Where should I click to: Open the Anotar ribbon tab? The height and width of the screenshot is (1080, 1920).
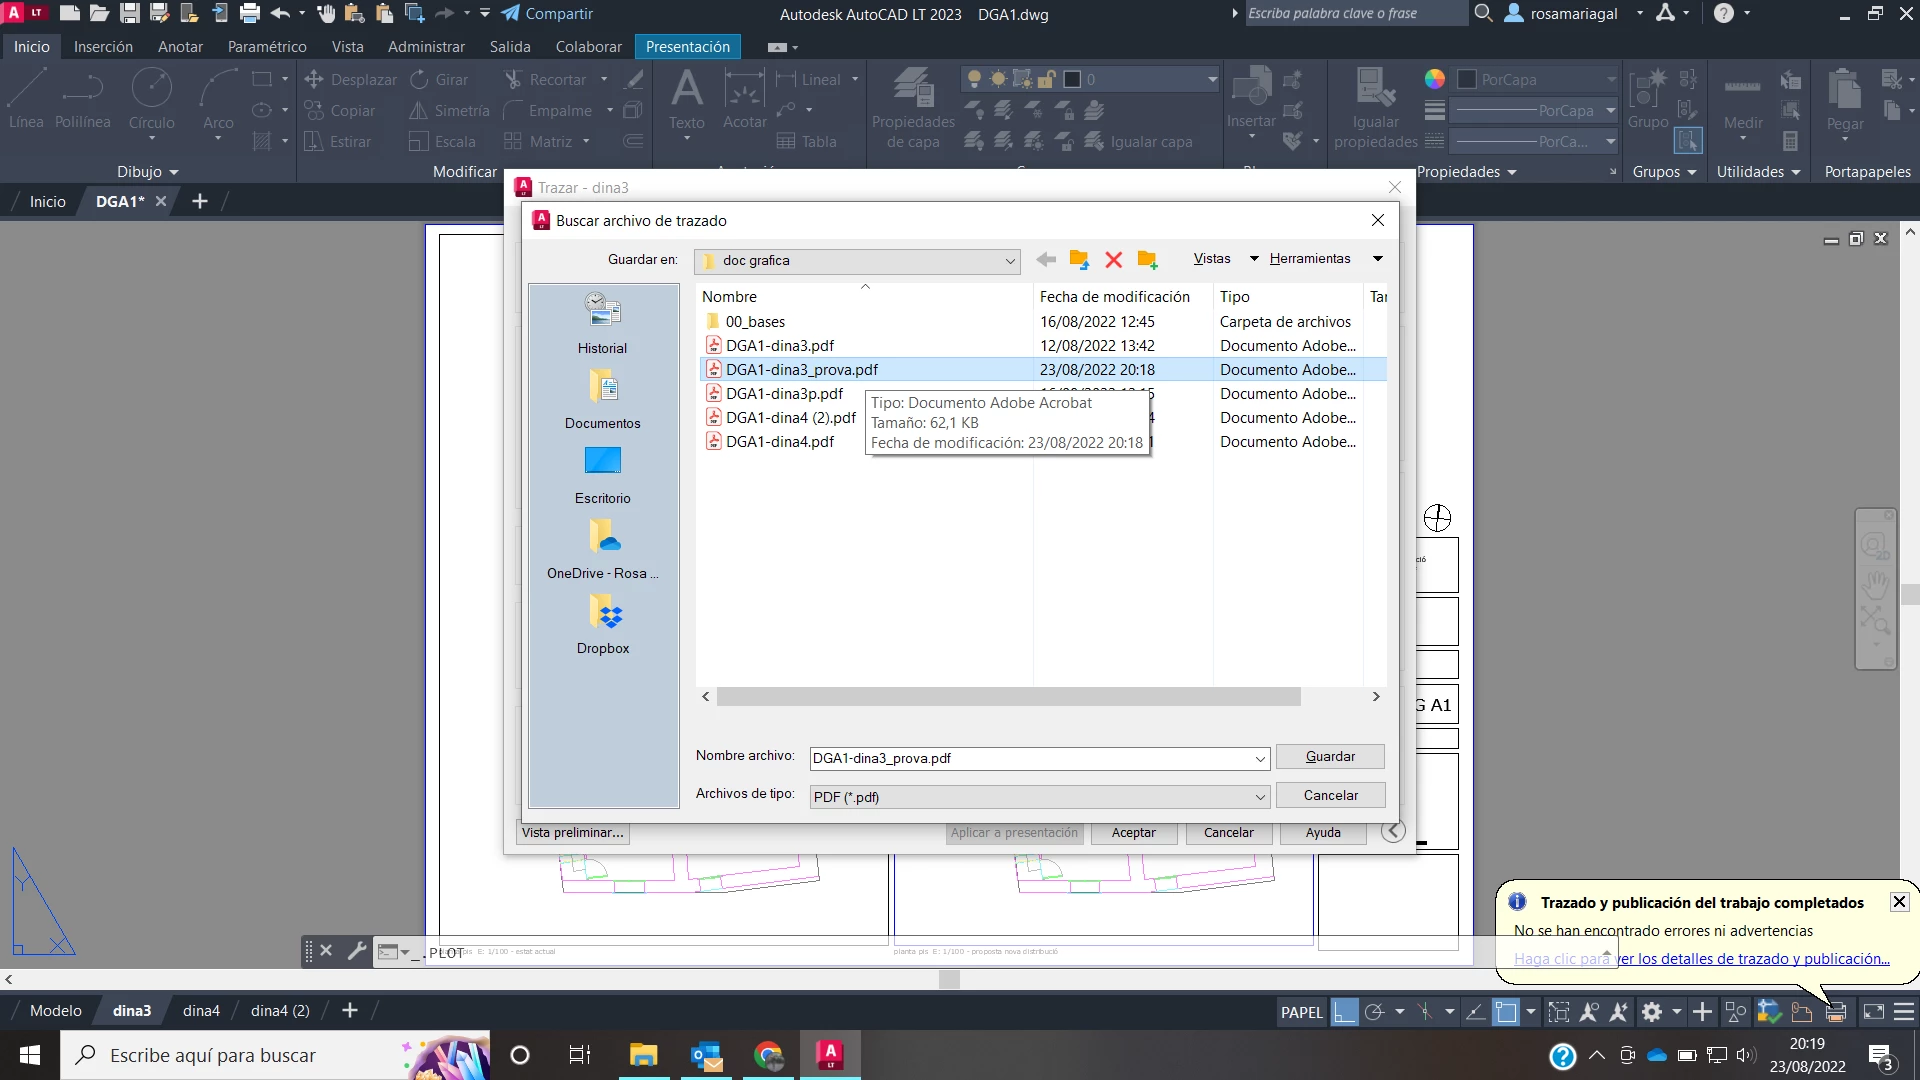[x=180, y=47]
